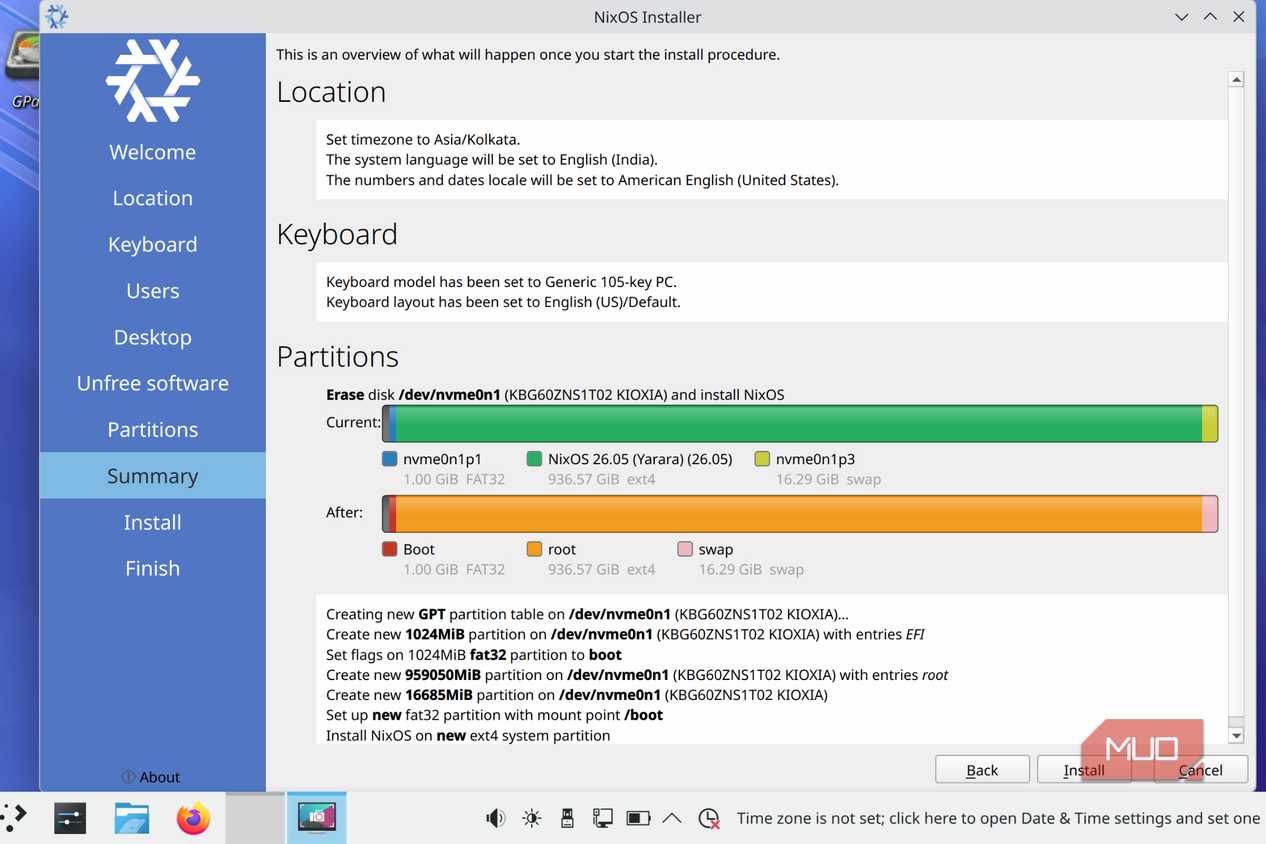Show hidden system tray icons
This screenshot has width=1266, height=844.
[x=672, y=818]
